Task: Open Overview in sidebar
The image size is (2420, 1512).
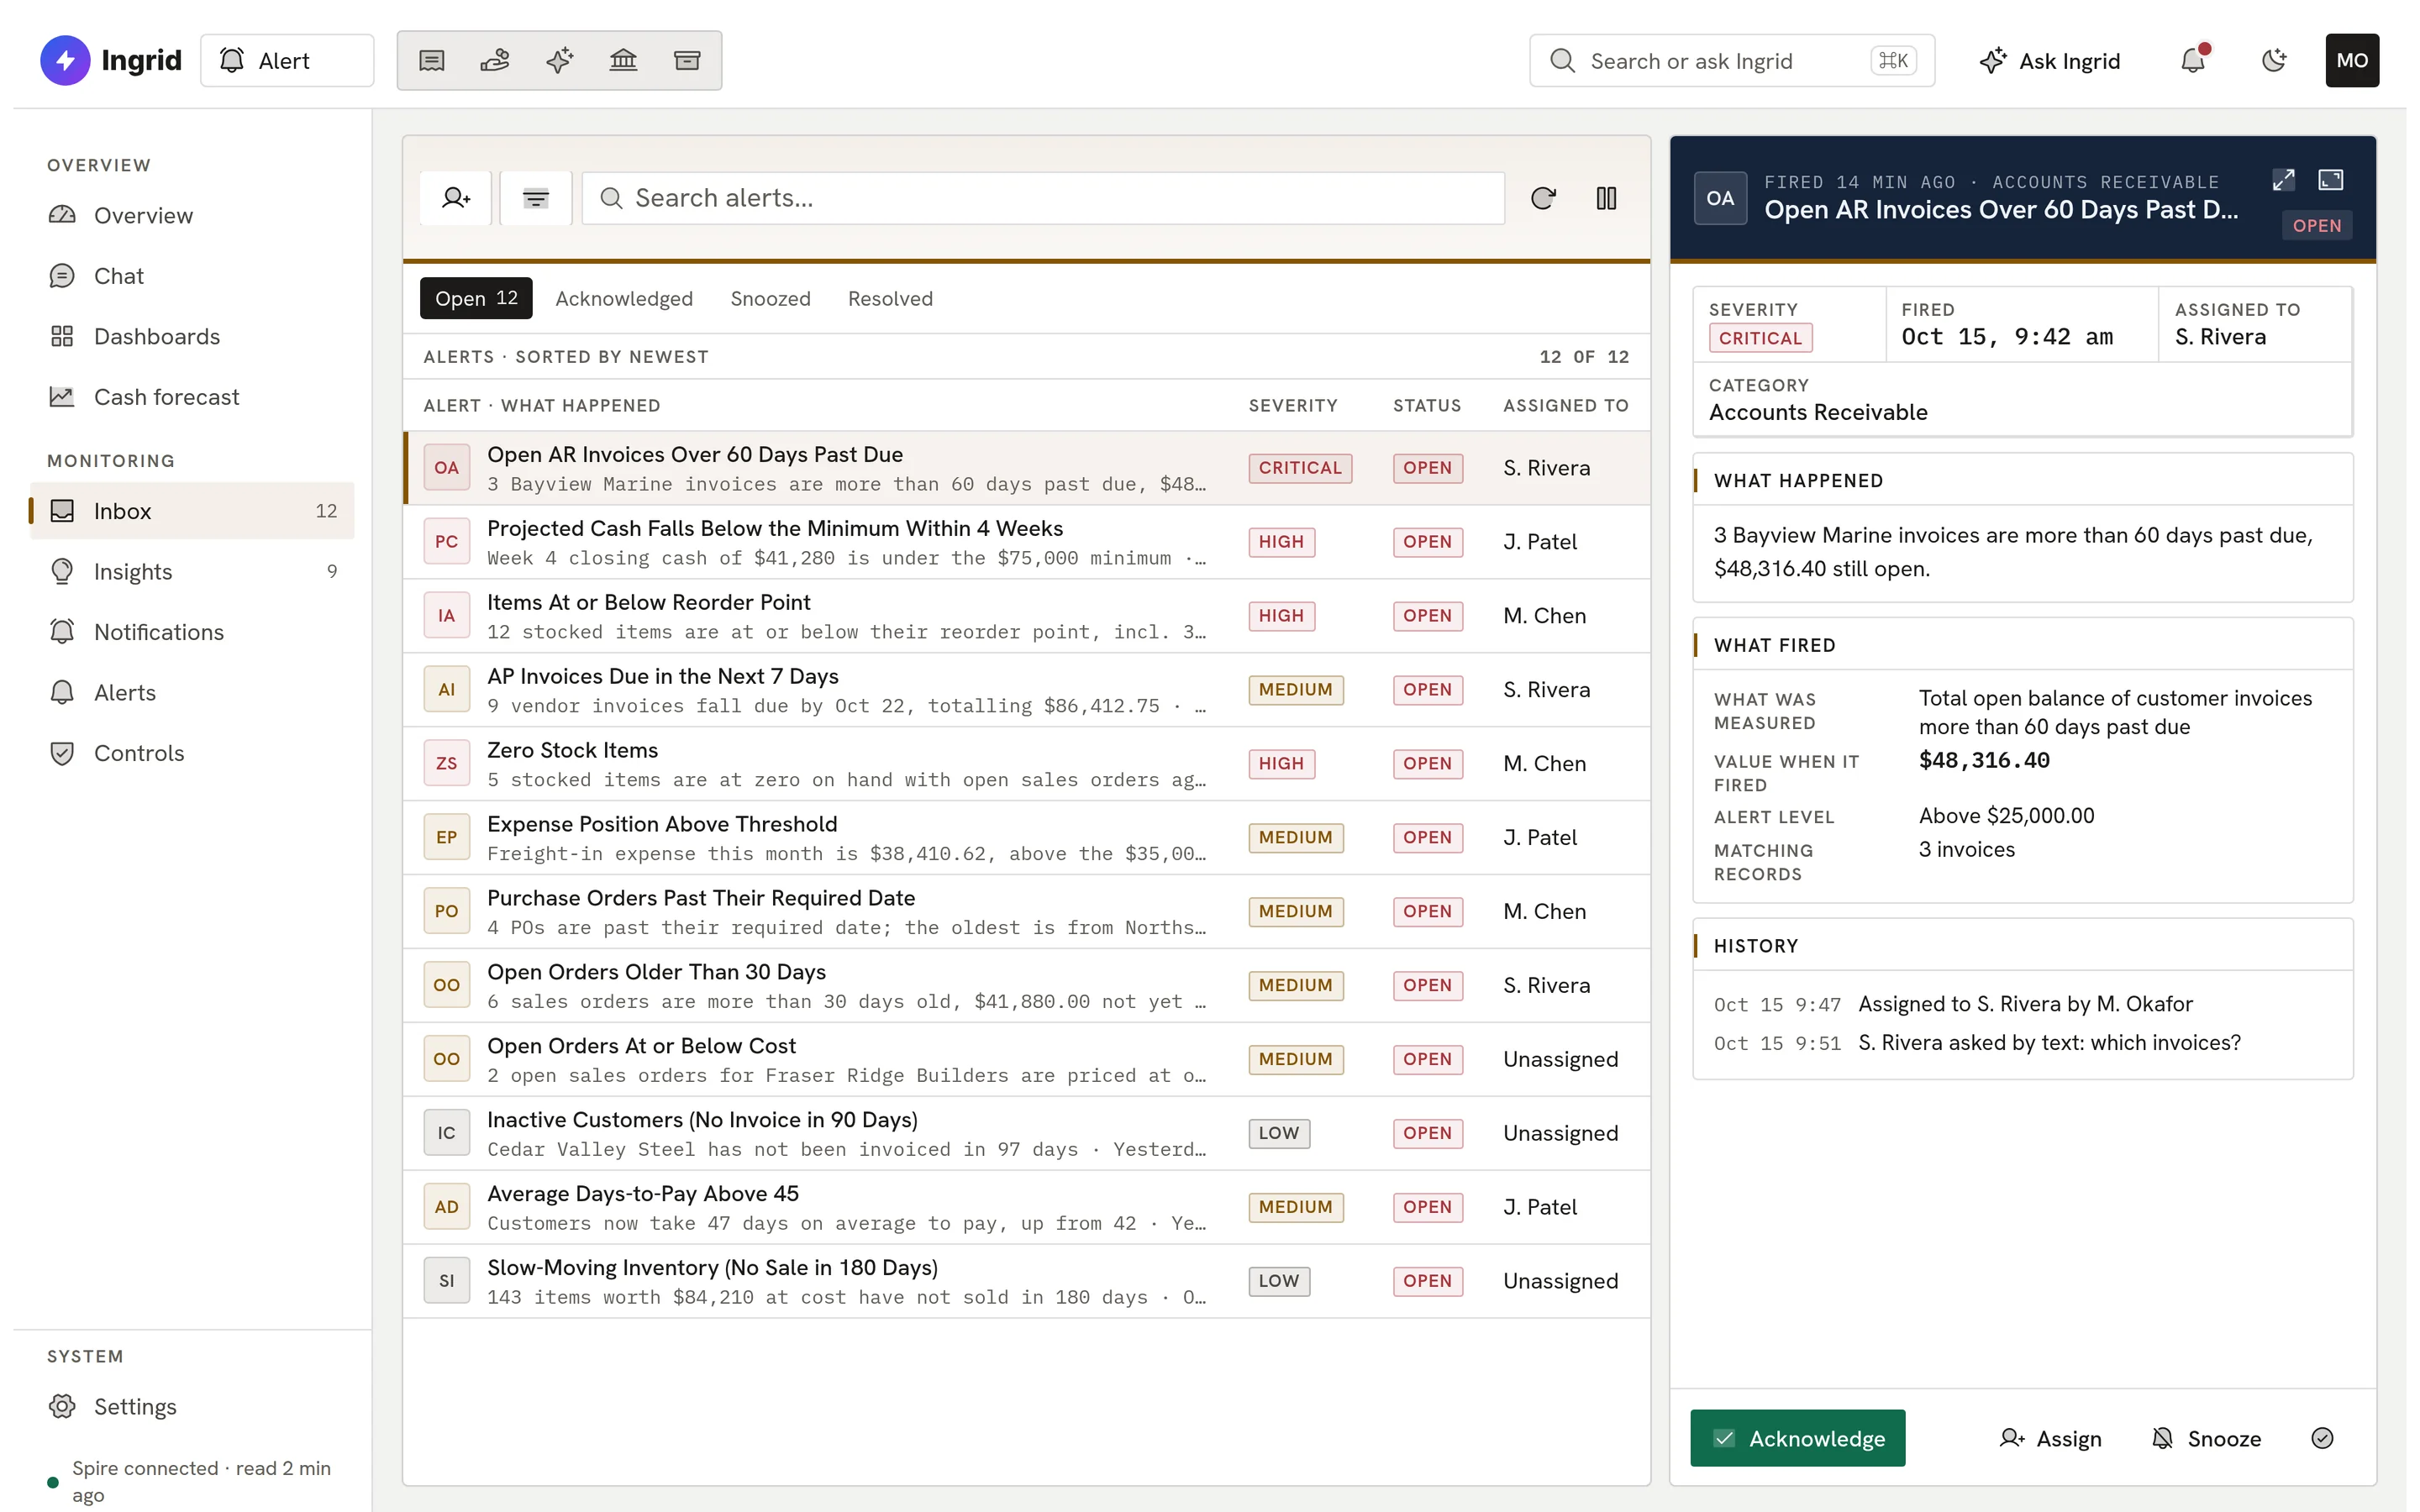Action: pyautogui.click(x=192, y=216)
